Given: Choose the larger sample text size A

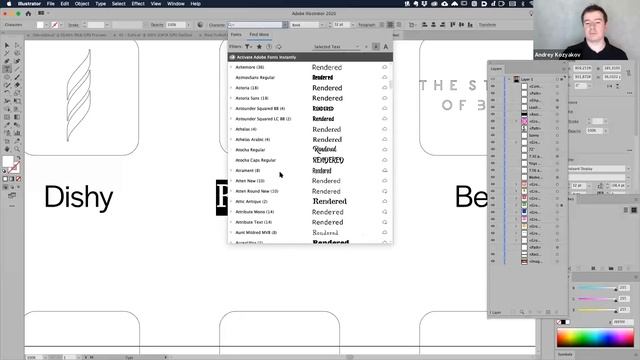Looking at the screenshot, I should pyautogui.click(x=386, y=47).
